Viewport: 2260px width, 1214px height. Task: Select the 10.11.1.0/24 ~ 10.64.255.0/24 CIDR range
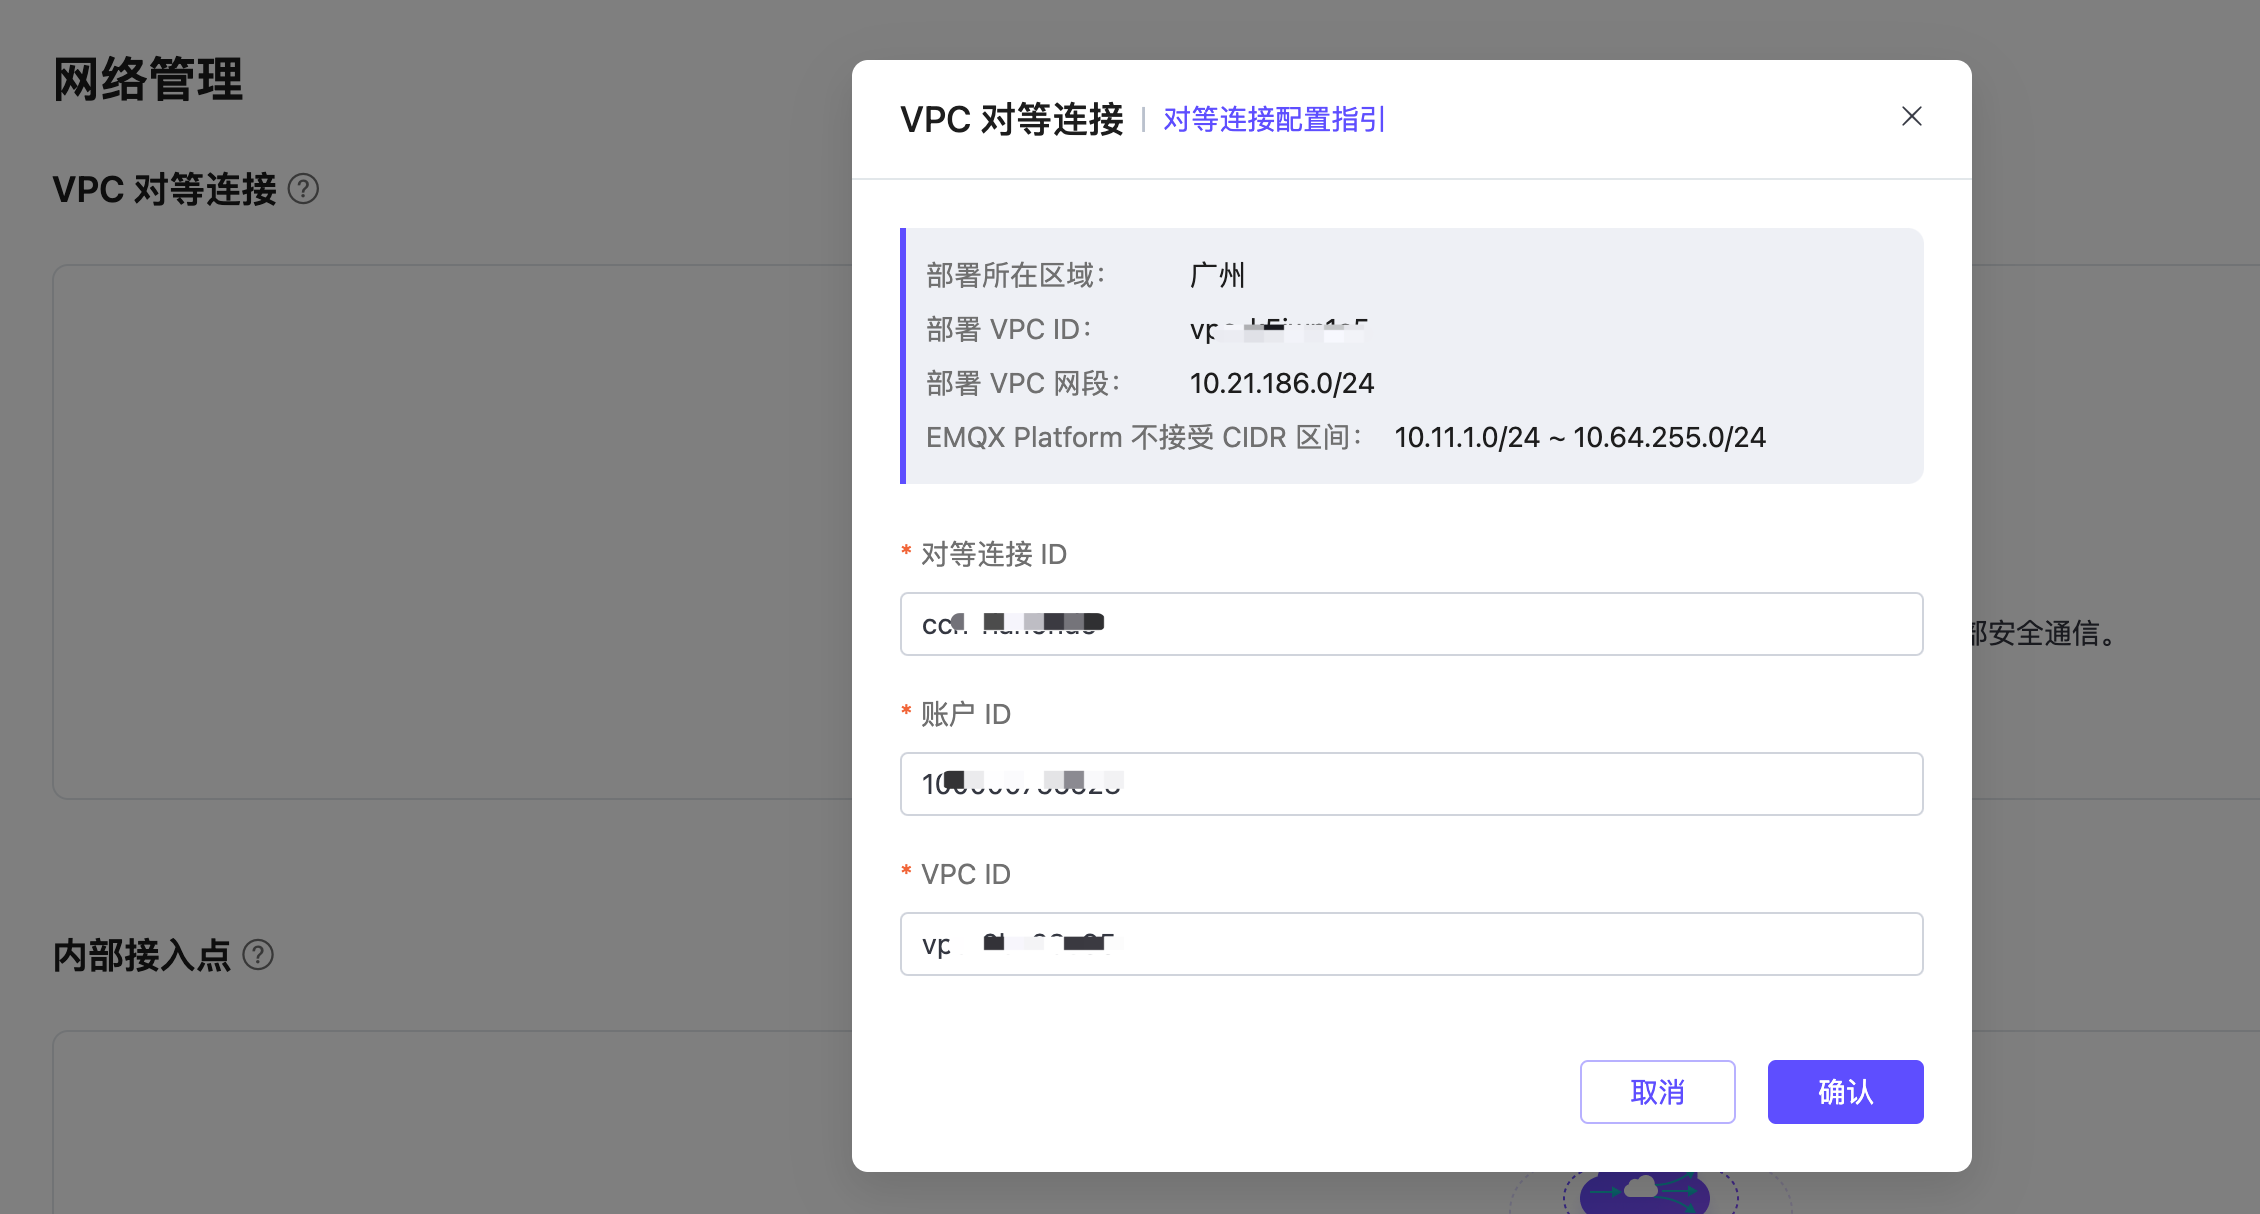click(x=1580, y=437)
